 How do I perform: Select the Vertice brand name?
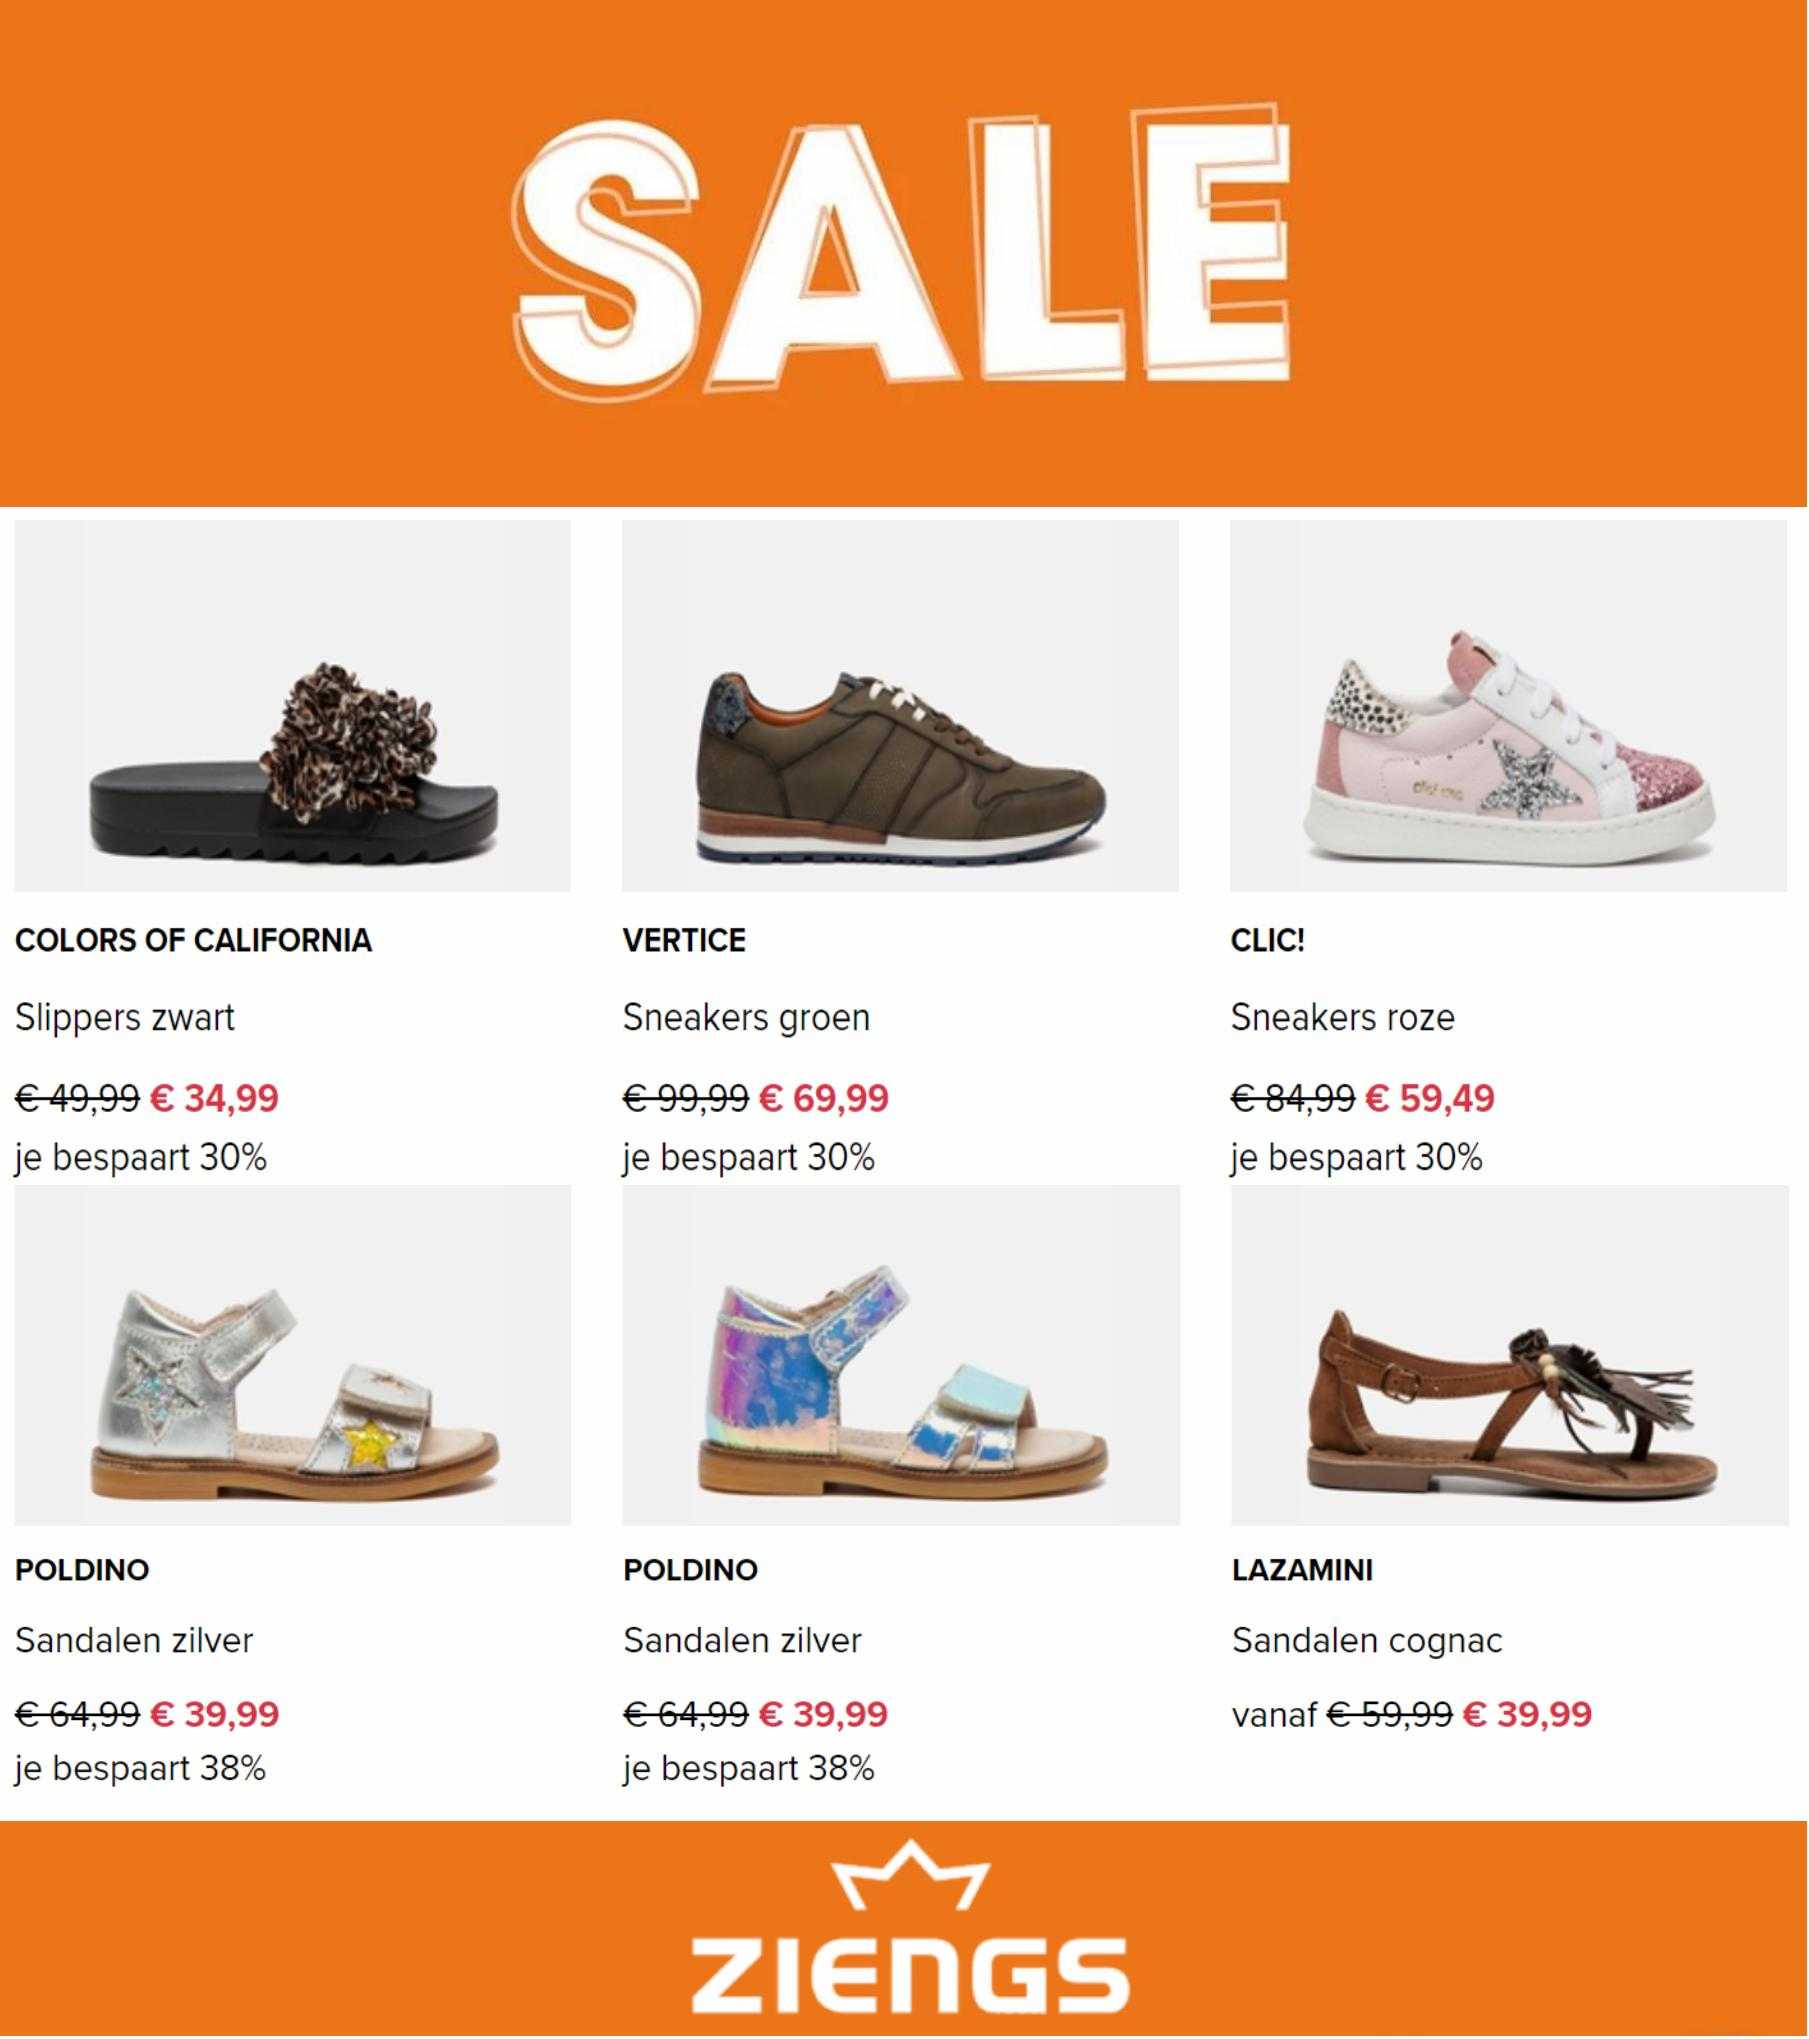point(684,940)
